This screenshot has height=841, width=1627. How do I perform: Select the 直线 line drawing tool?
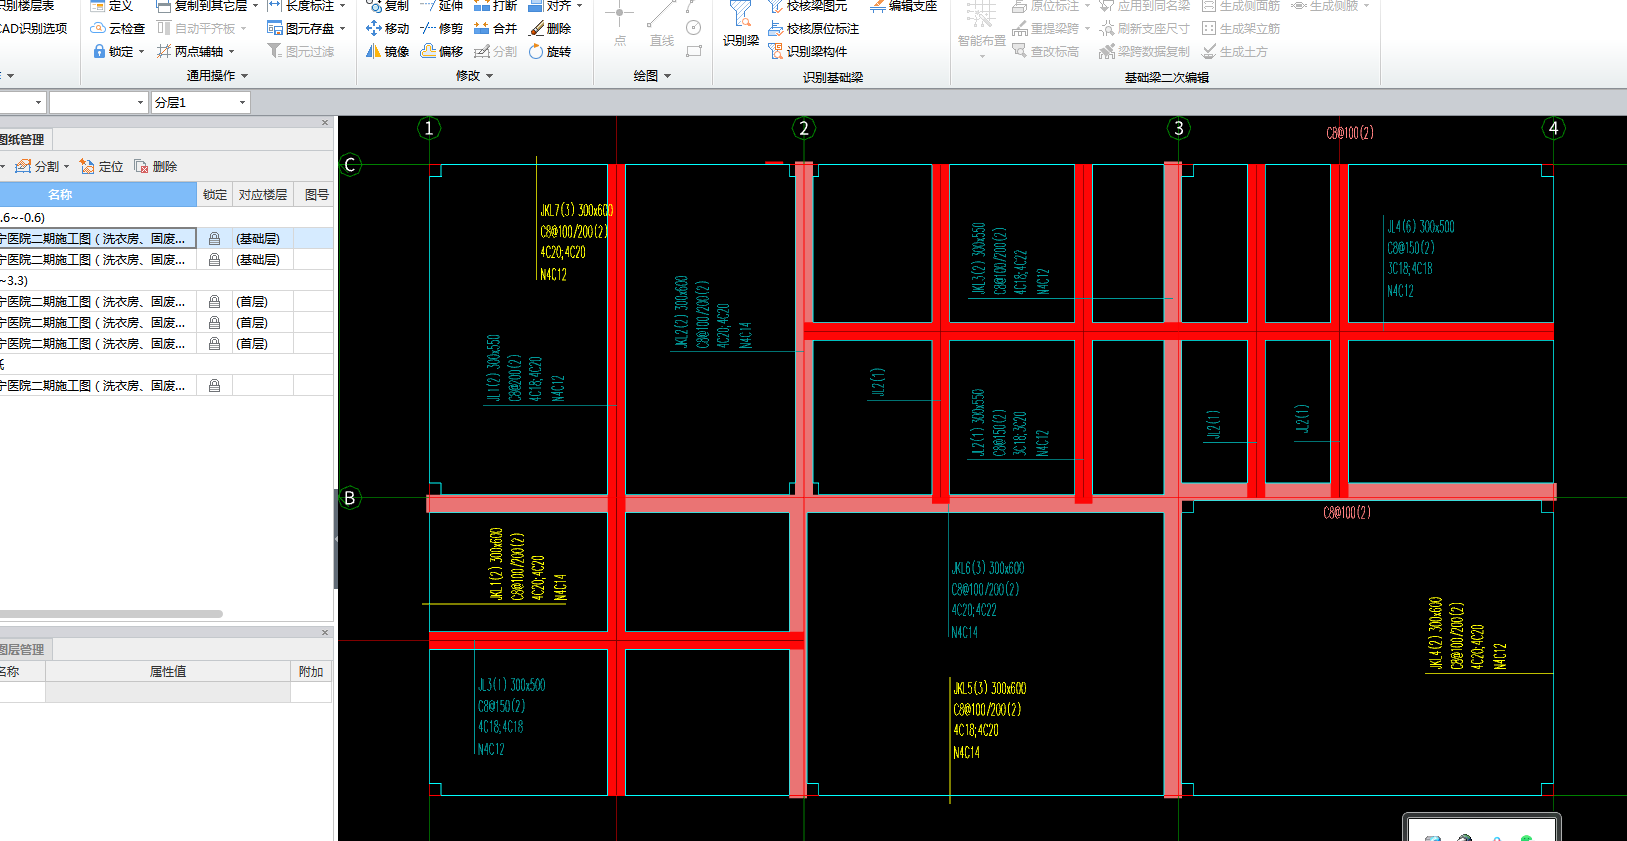point(661,25)
